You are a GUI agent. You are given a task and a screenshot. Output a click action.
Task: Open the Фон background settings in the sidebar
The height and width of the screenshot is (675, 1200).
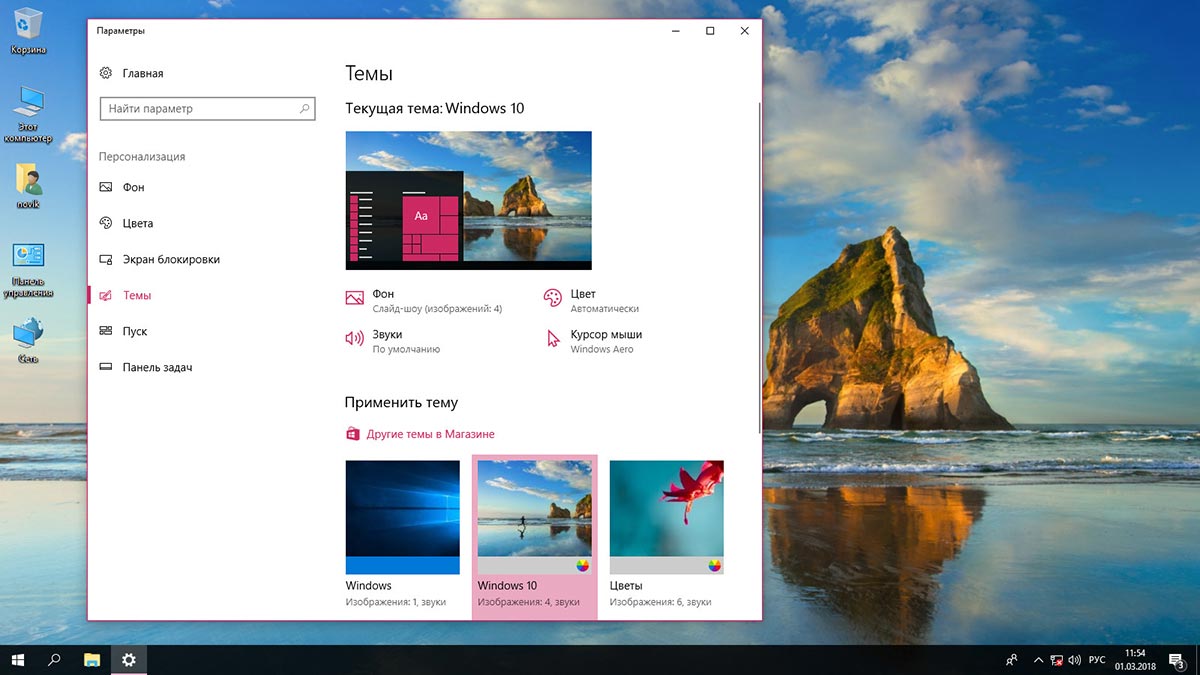tap(133, 187)
